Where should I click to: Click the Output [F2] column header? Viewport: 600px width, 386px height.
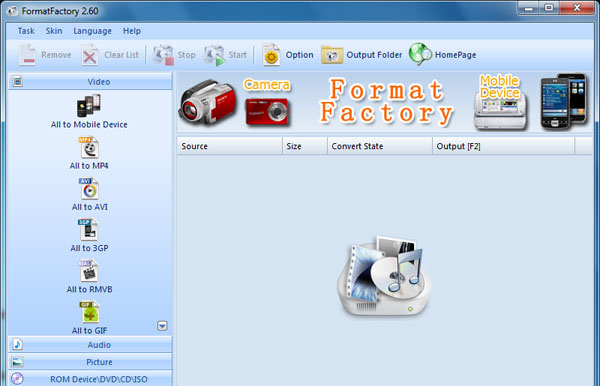pyautogui.click(x=503, y=146)
